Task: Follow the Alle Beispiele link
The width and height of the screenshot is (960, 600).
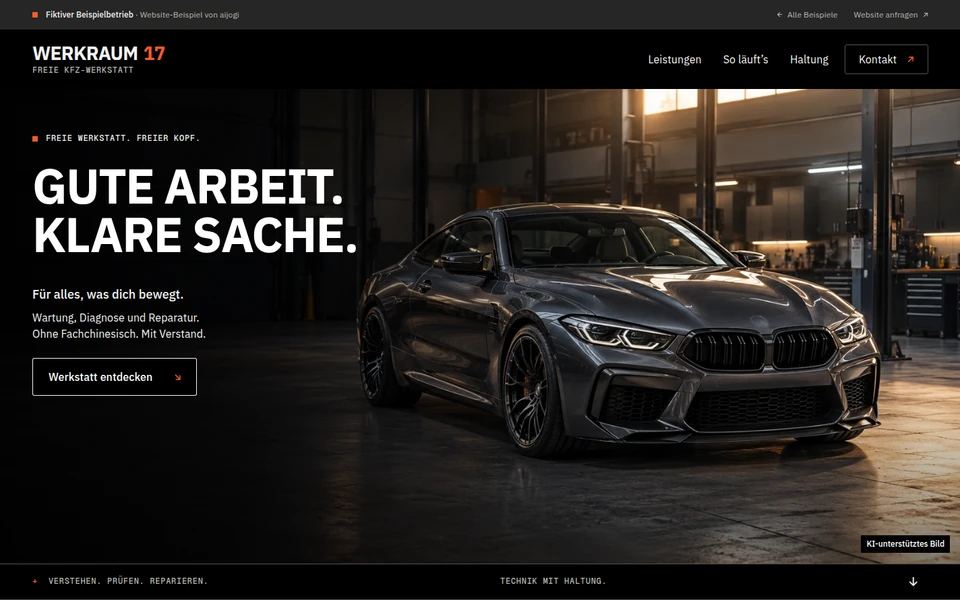Action: point(807,15)
